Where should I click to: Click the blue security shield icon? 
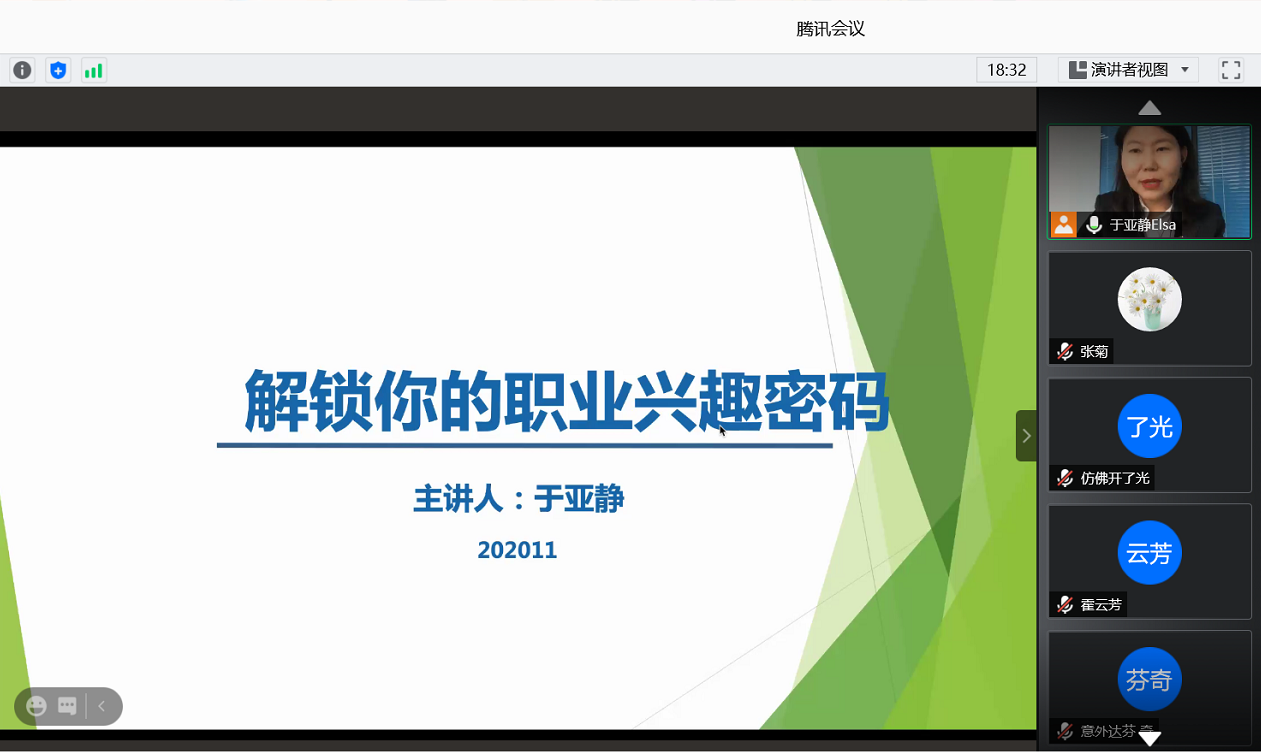coord(58,70)
